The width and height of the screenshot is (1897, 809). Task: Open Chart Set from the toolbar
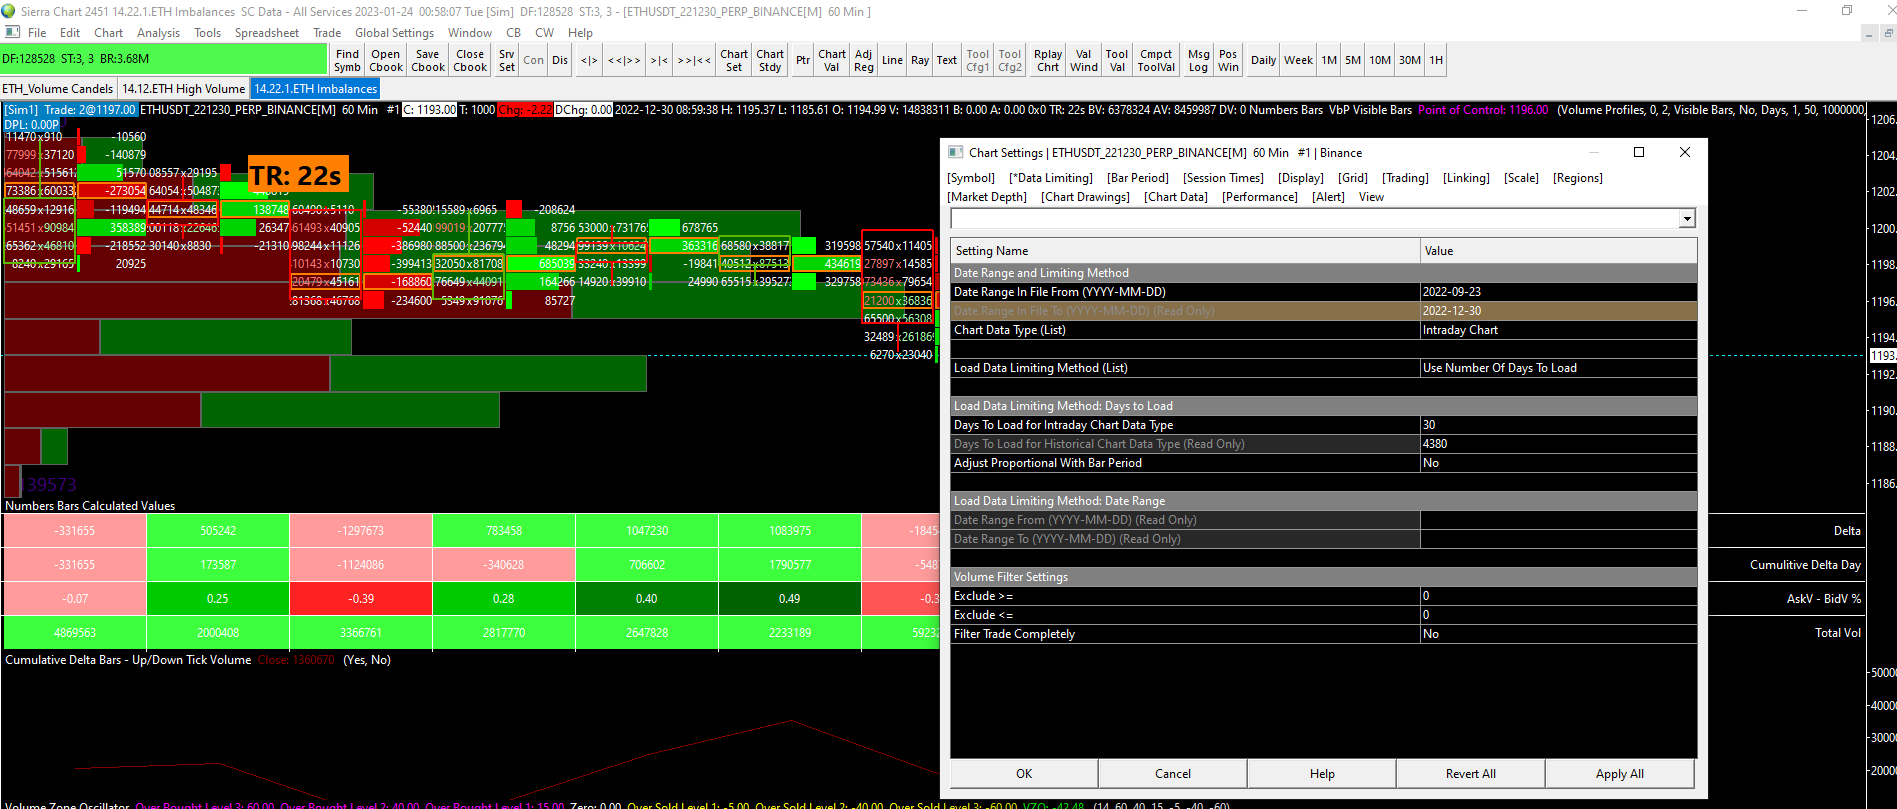coord(734,60)
